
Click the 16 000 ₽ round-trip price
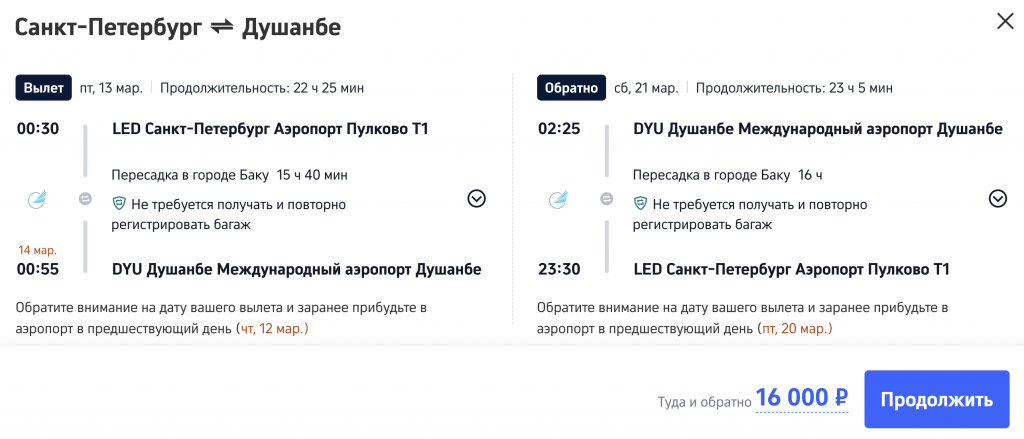(x=801, y=399)
